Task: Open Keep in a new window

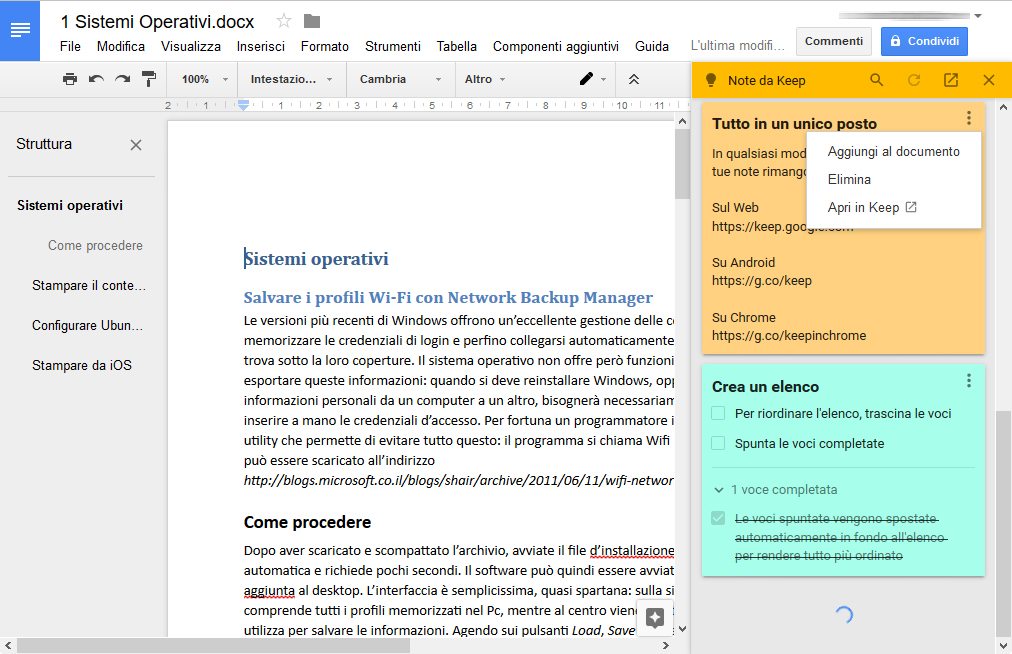Action: [951, 80]
